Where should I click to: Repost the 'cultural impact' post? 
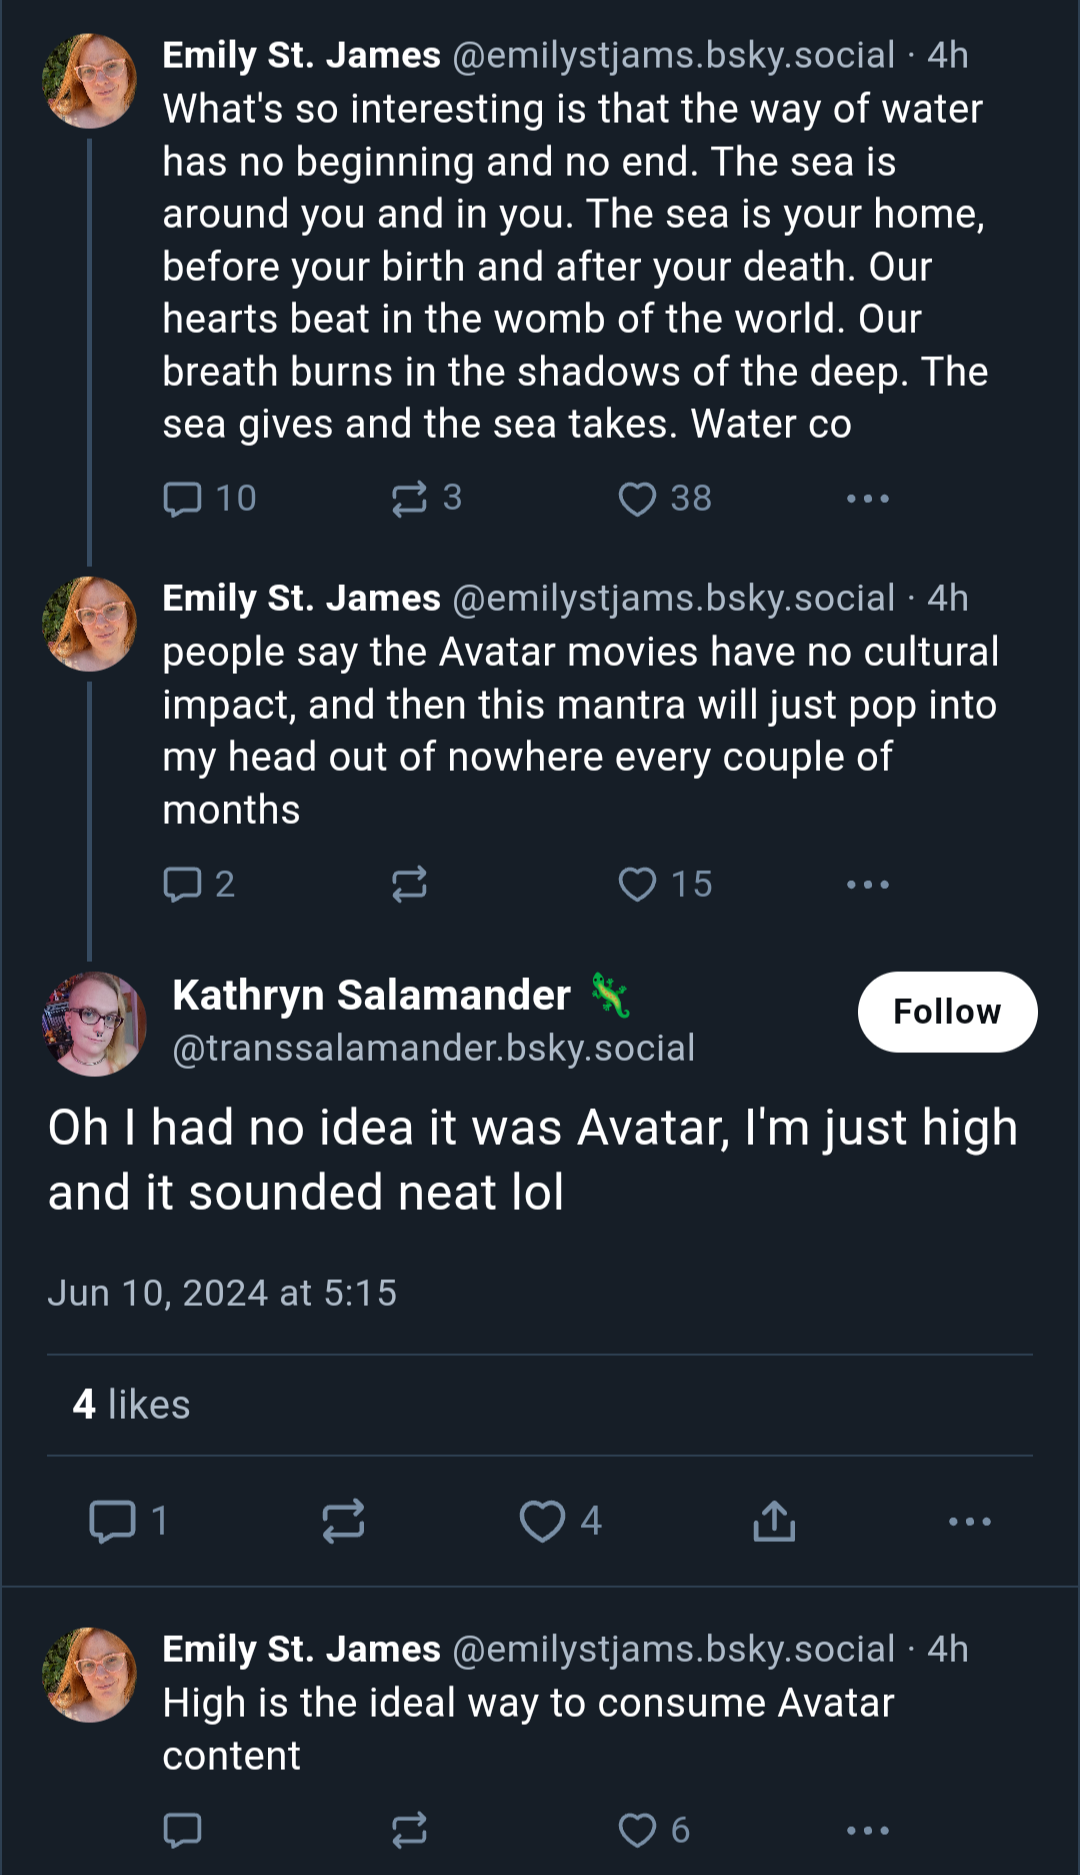tap(409, 884)
